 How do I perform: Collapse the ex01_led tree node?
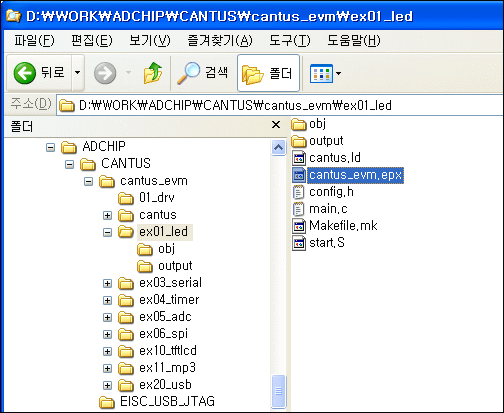(107, 232)
